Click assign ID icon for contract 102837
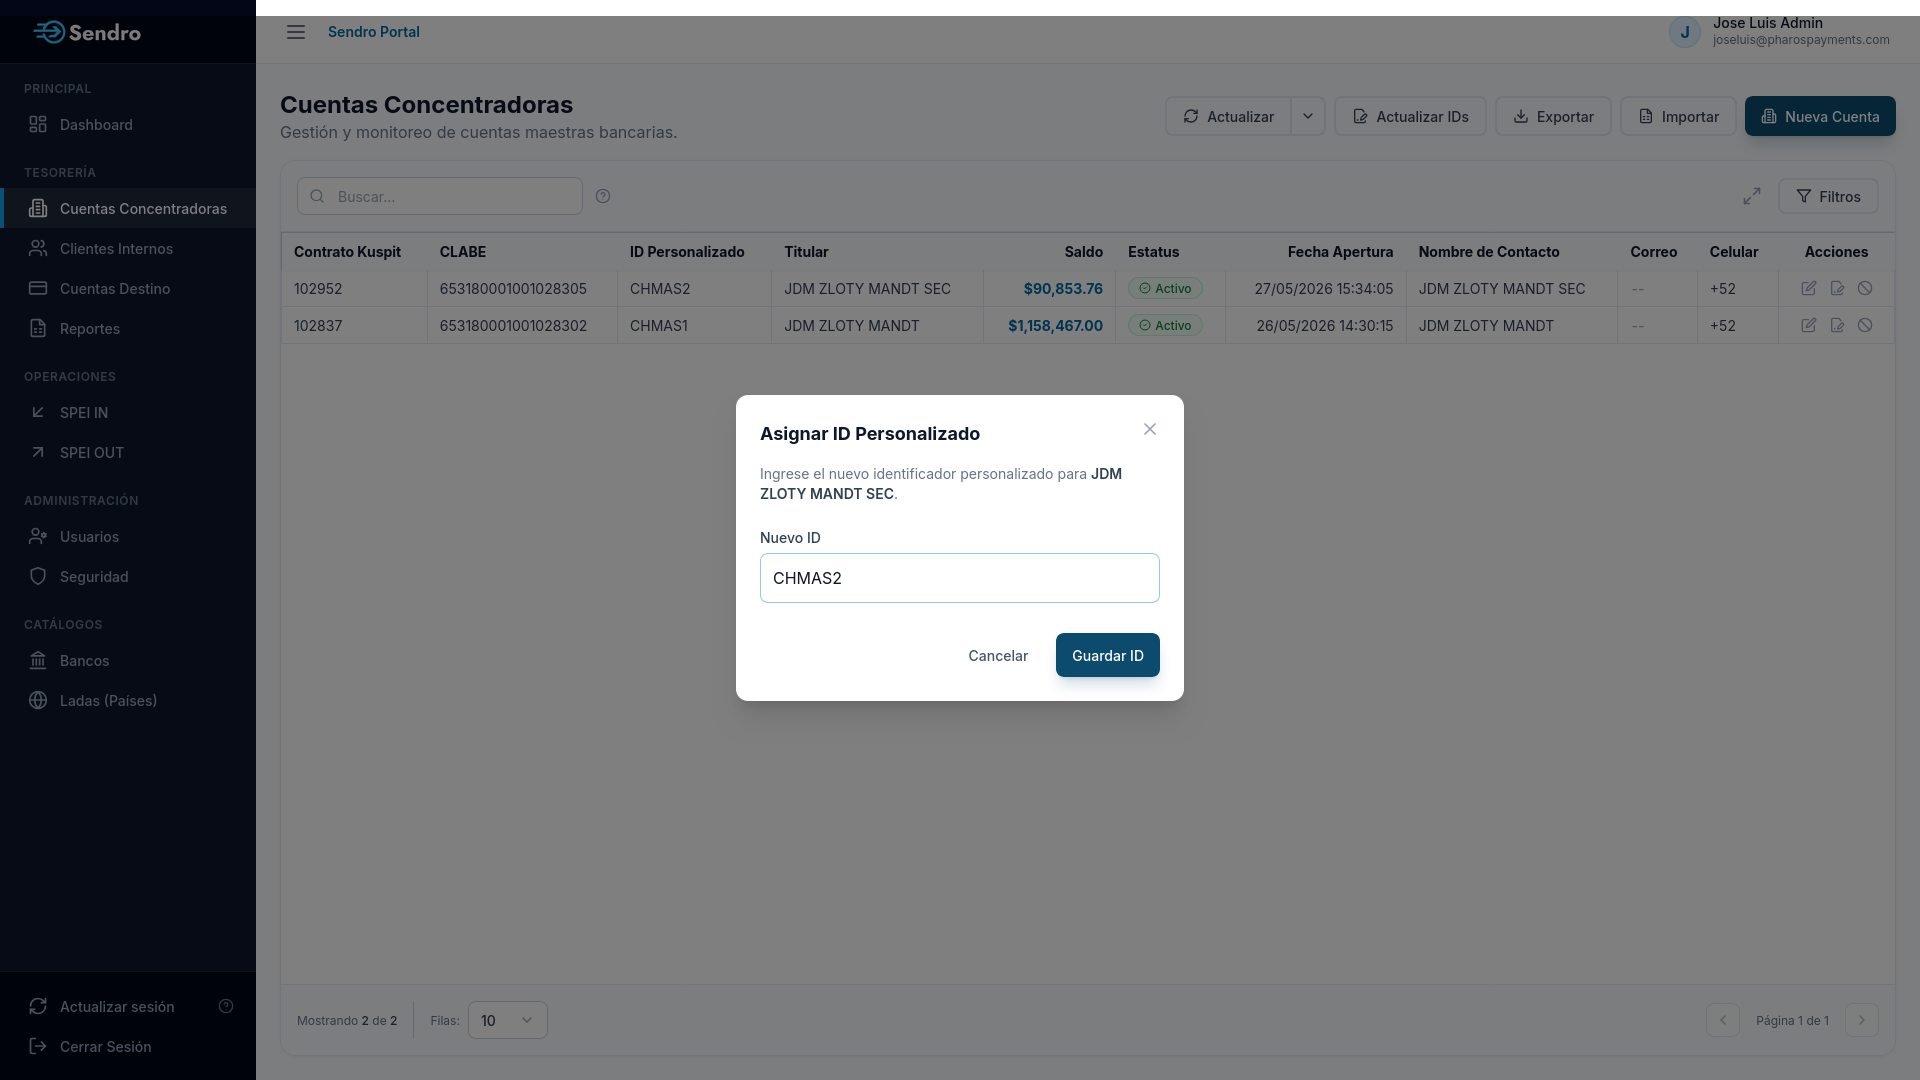Viewport: 1920px width, 1080px height. click(1837, 325)
